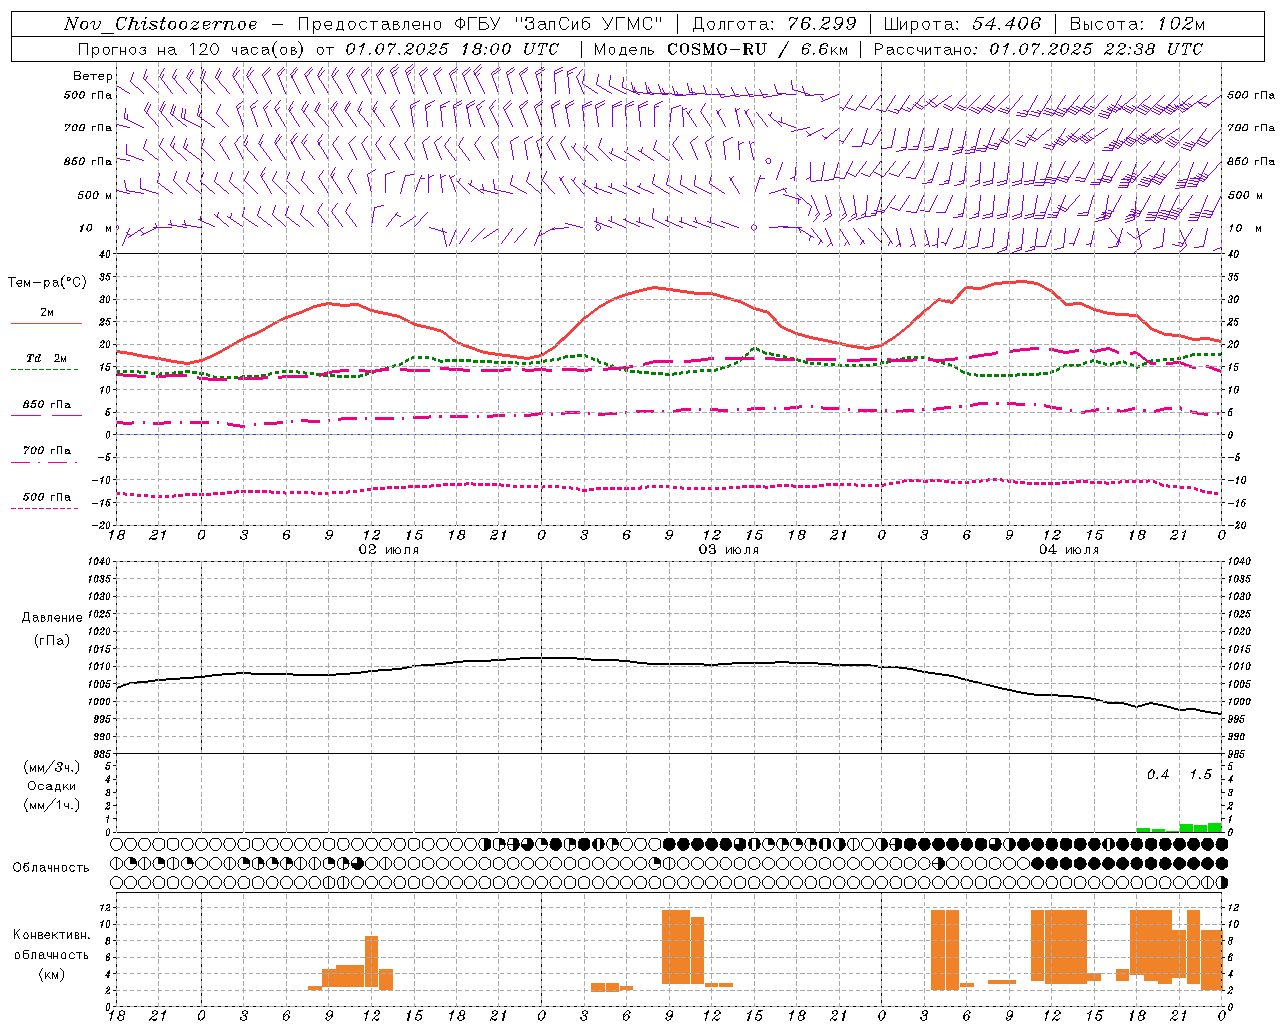Click the Облачность panel label
Screen dimensions: 1280x1024
[x=51, y=867]
